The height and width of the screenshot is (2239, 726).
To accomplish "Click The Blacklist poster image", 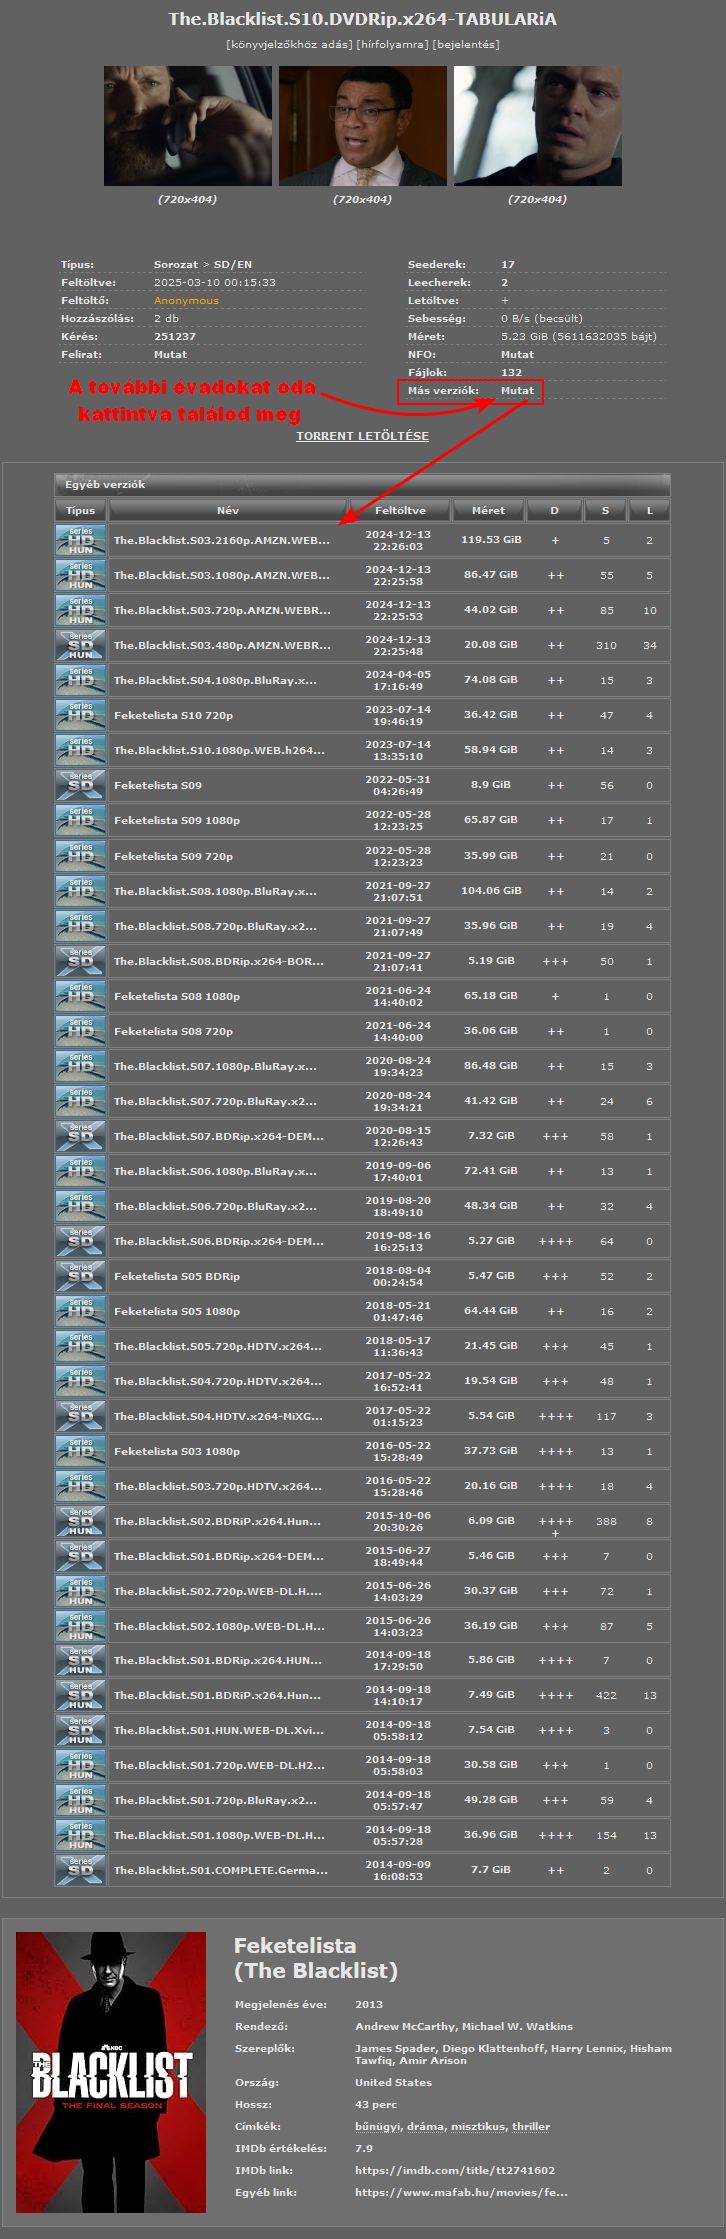I will (x=111, y=2072).
